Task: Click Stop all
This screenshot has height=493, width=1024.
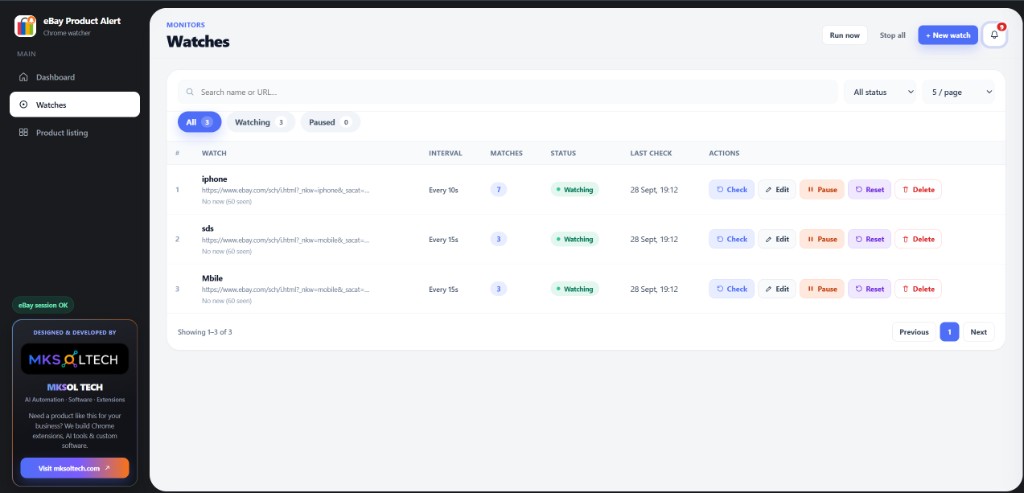Action: 892,35
